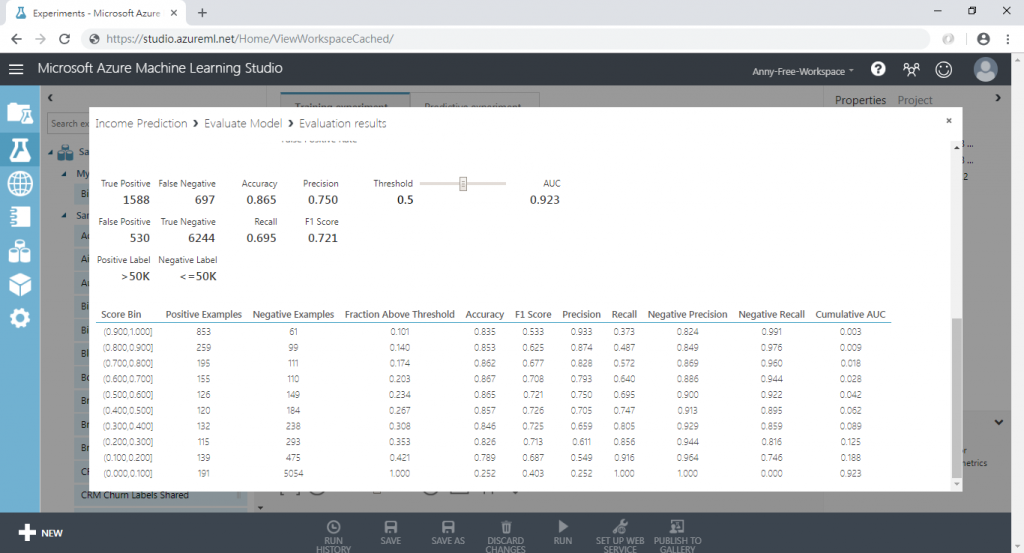
Task: Collapse the Saved Datasets tree node
Action: [x=51, y=152]
